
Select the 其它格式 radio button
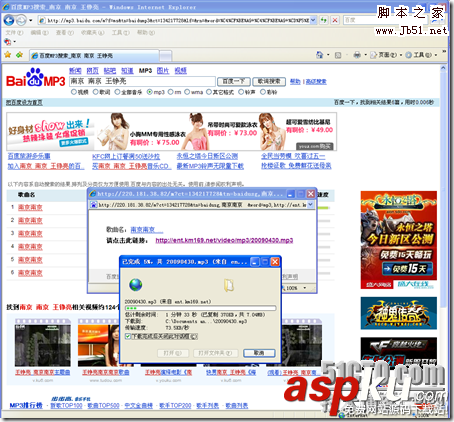click(209, 92)
